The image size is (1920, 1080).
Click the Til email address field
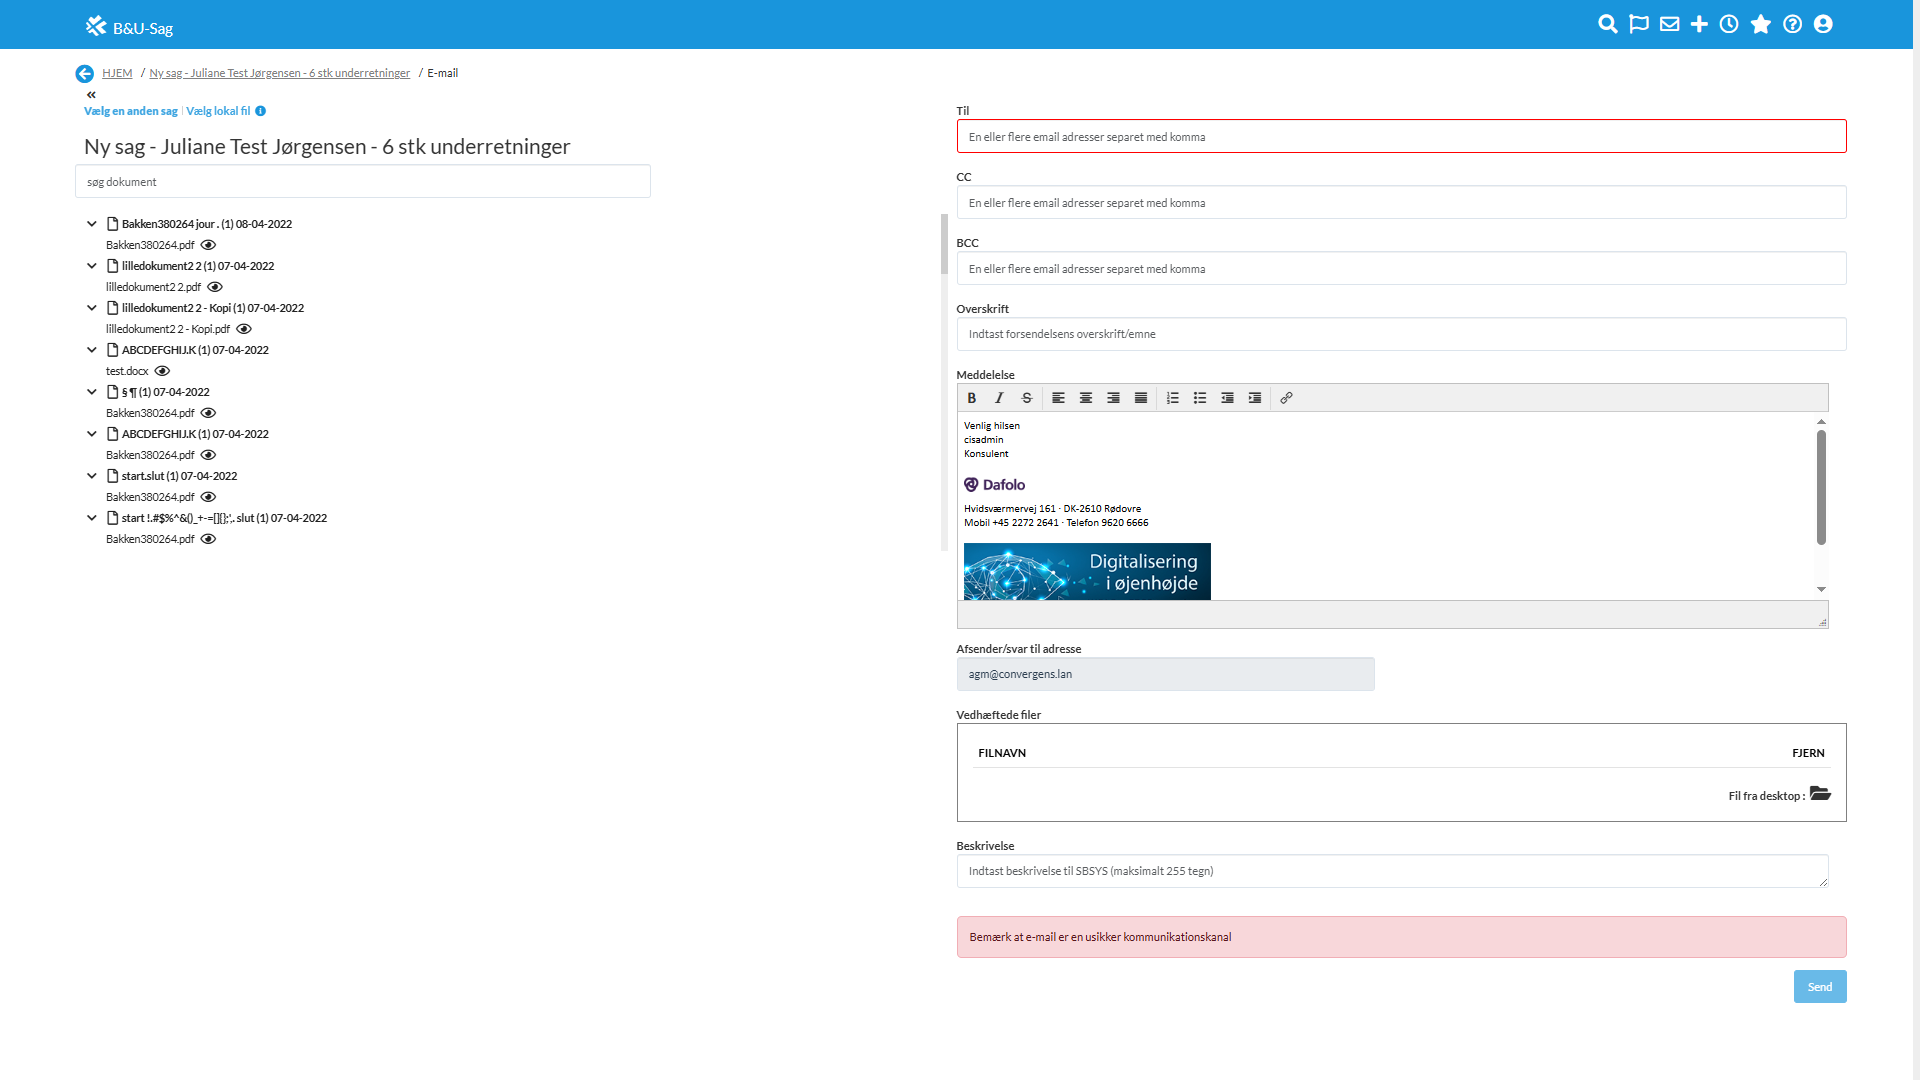[1400, 137]
